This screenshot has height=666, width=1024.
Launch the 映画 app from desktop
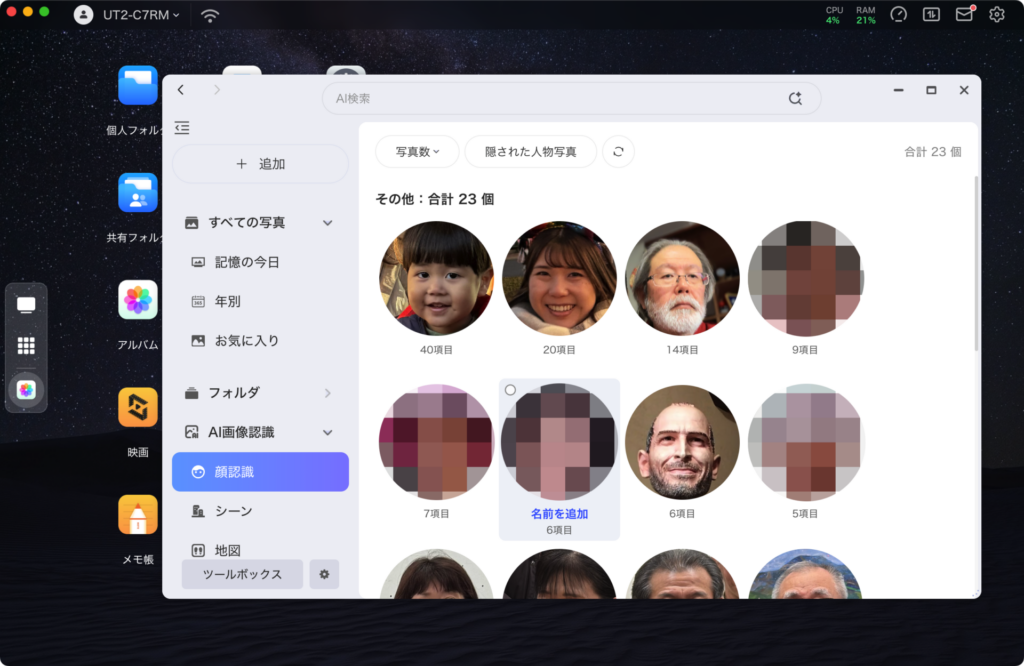pyautogui.click(x=138, y=407)
